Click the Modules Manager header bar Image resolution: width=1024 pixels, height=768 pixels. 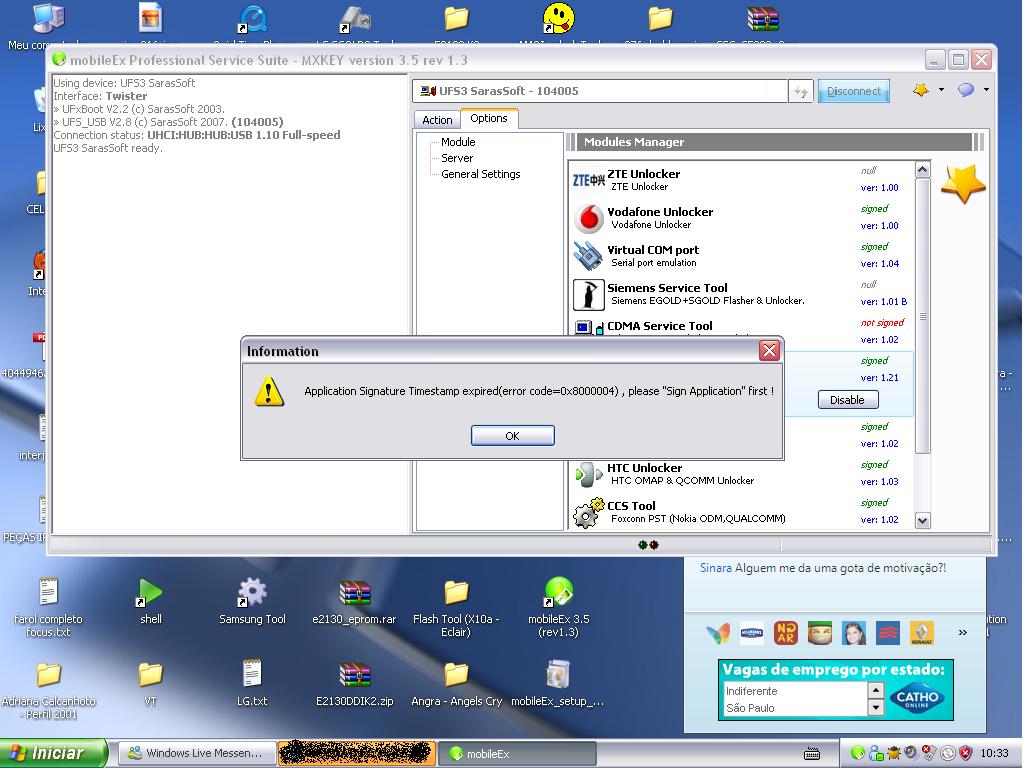tap(775, 142)
